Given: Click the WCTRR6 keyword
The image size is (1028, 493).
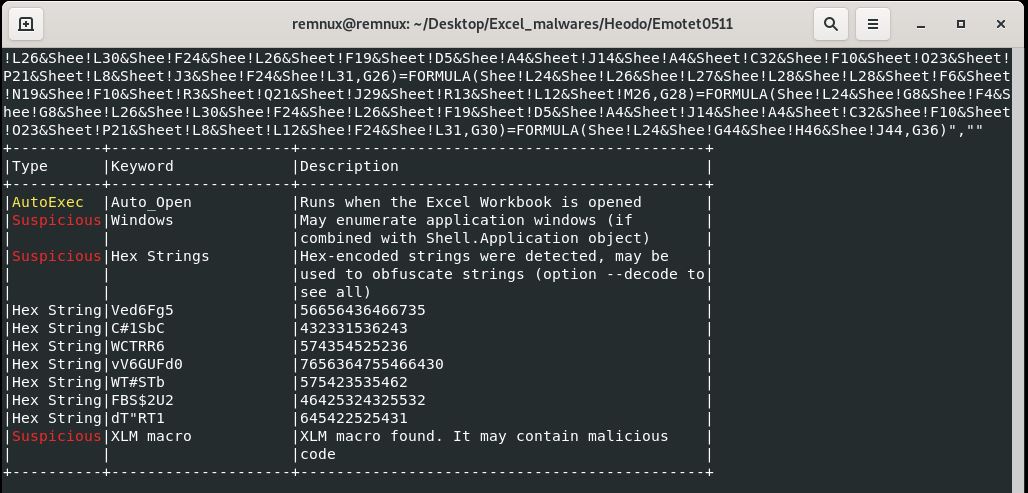Looking at the screenshot, I should pos(138,346).
